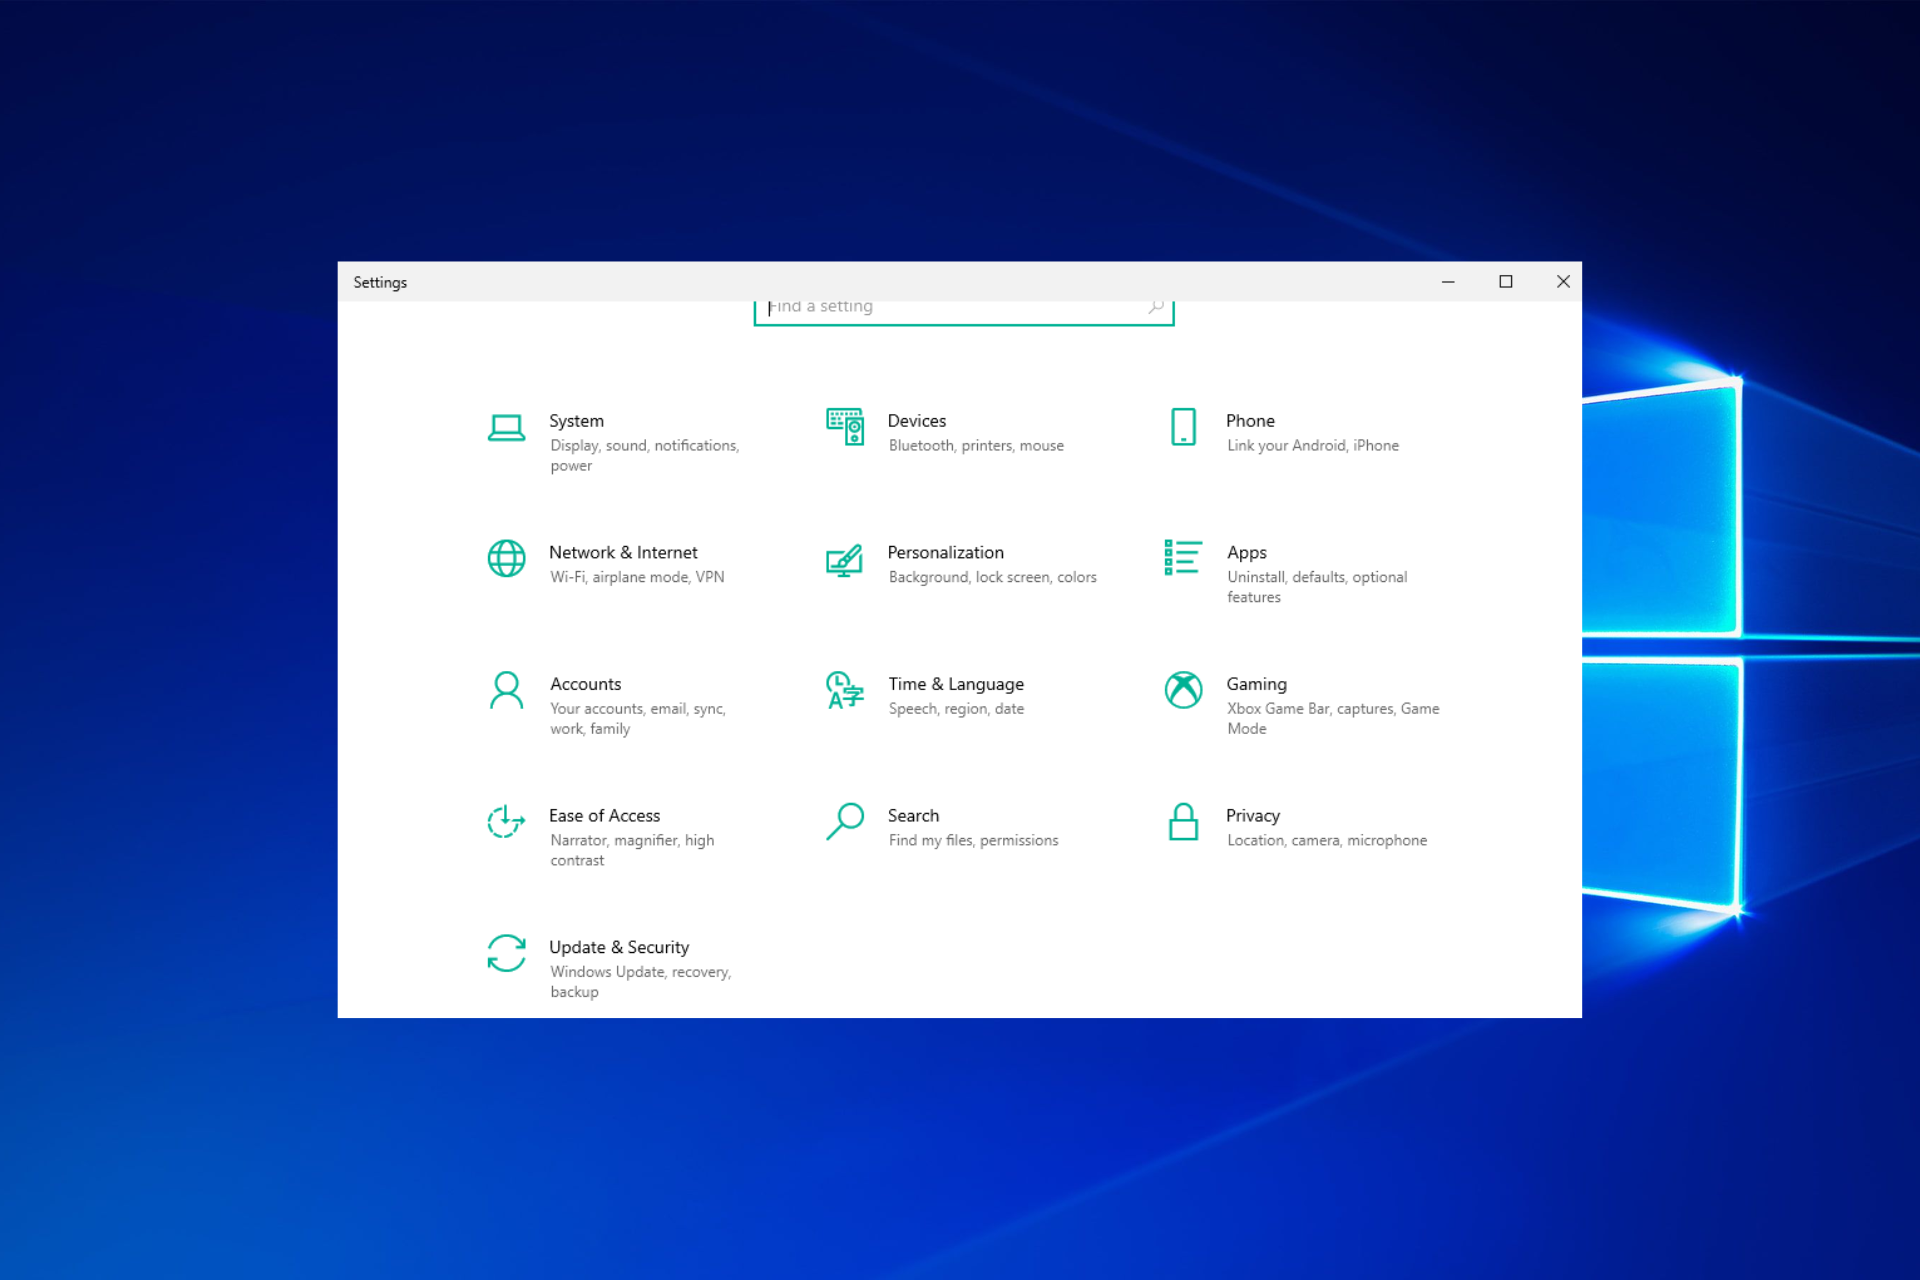Open the 'Update & Security' title link

(x=619, y=947)
